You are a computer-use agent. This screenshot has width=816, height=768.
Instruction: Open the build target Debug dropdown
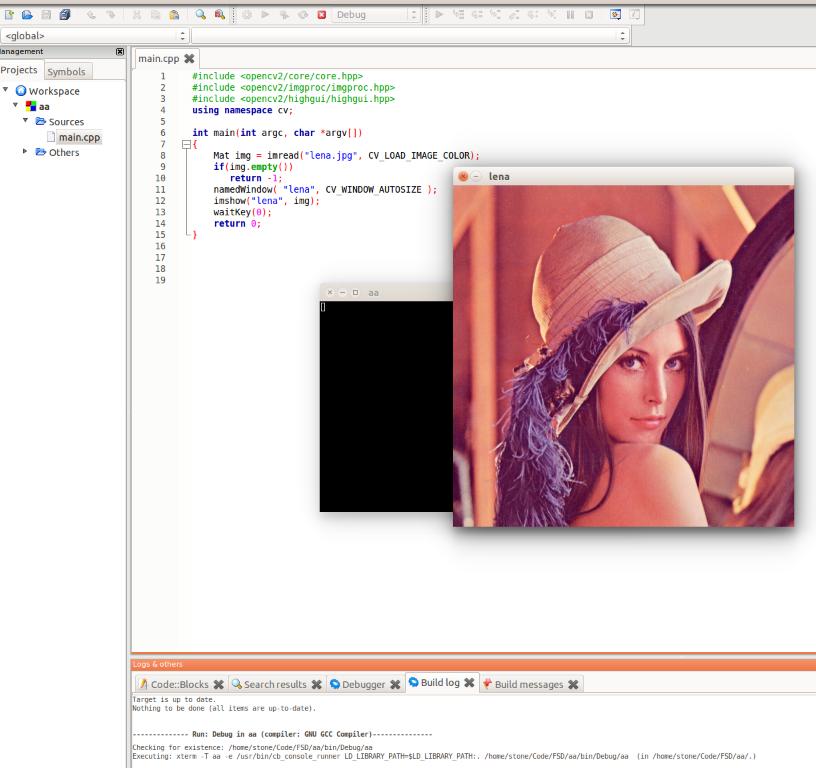click(376, 15)
